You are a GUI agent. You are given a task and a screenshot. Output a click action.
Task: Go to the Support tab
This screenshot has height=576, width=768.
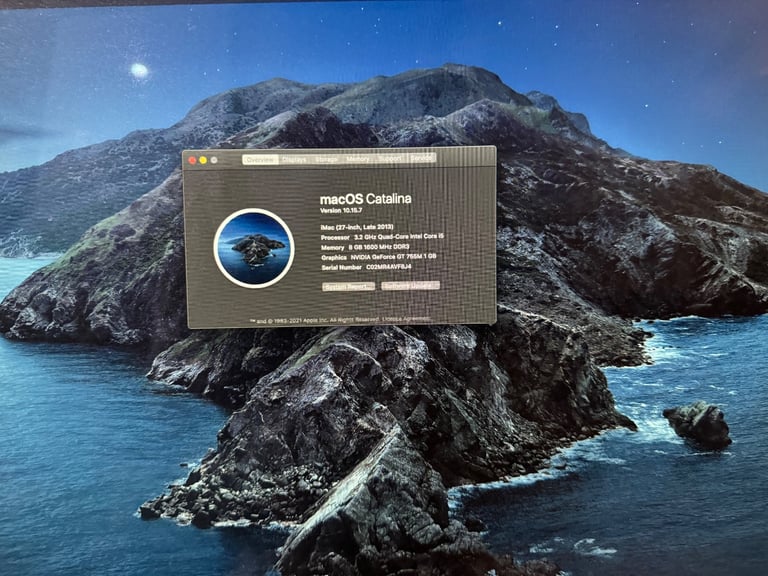coord(390,158)
